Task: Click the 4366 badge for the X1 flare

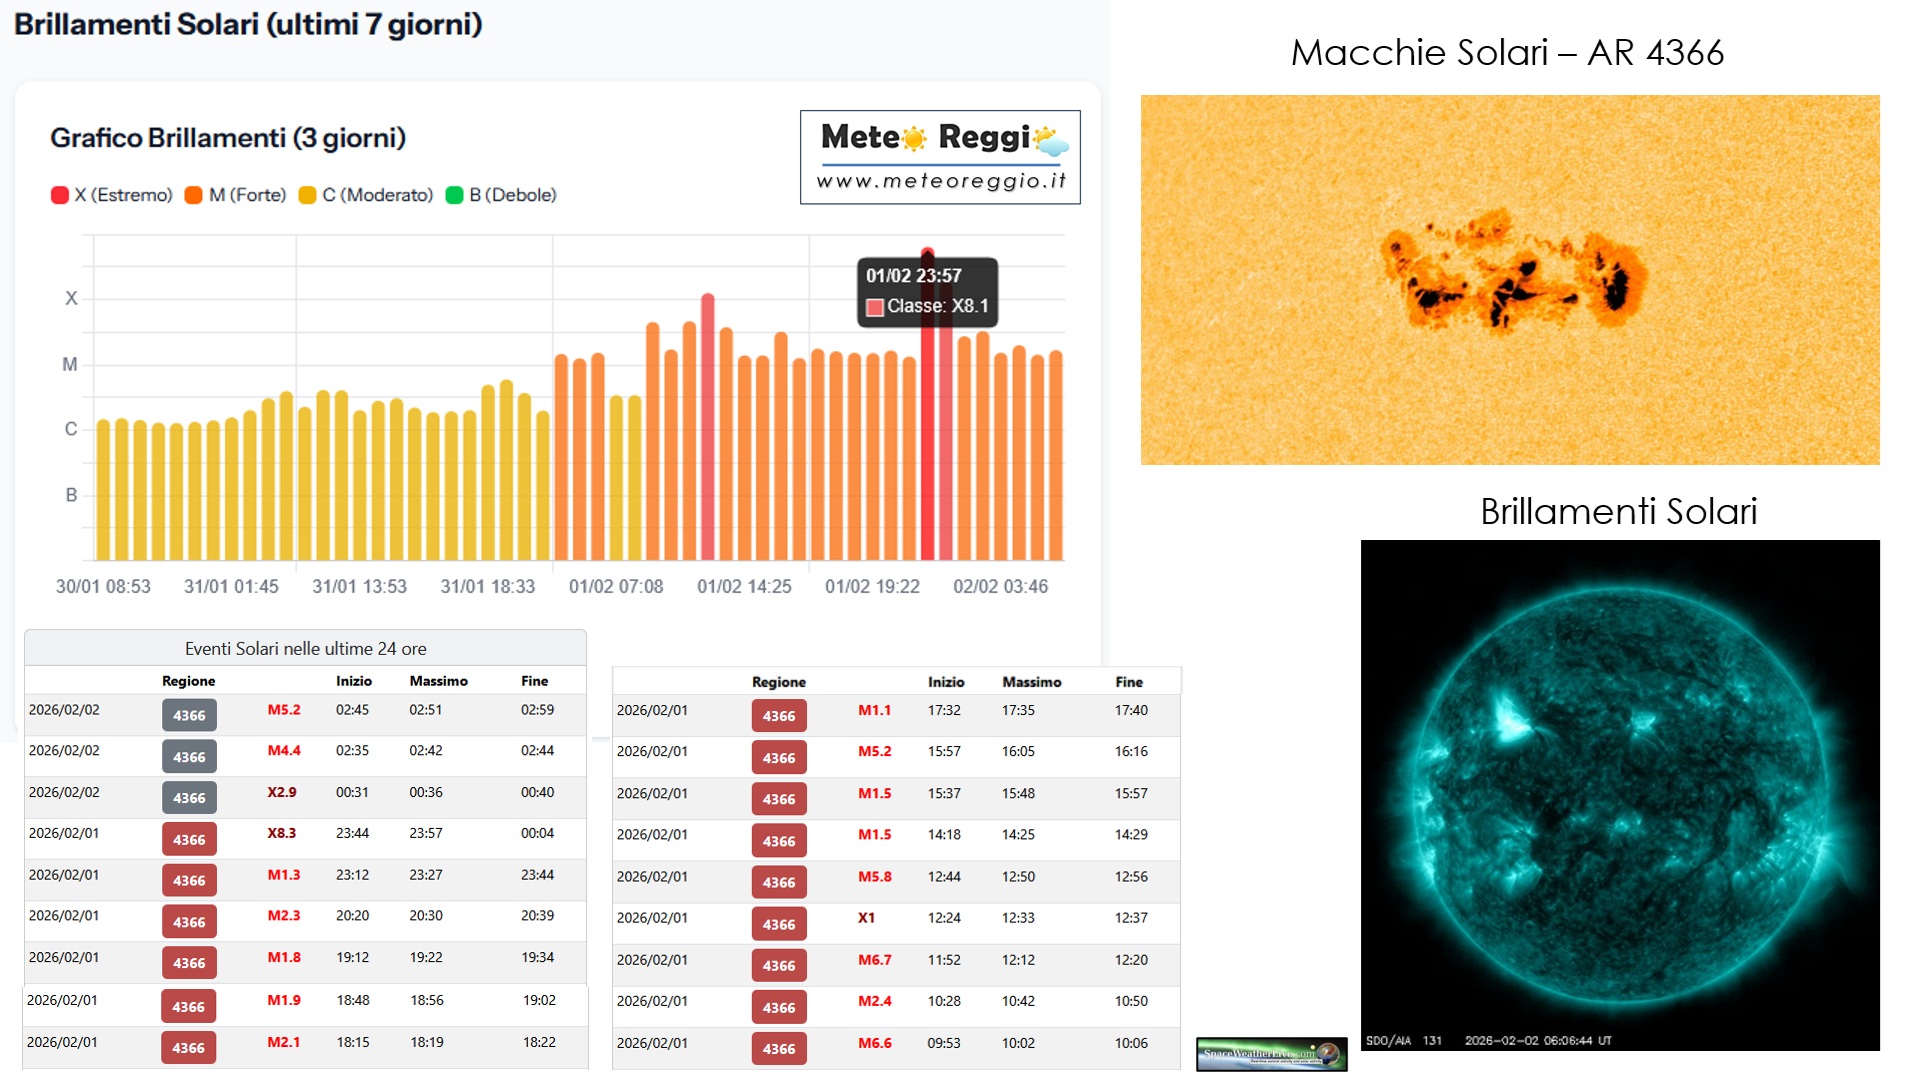Action: 779,924
